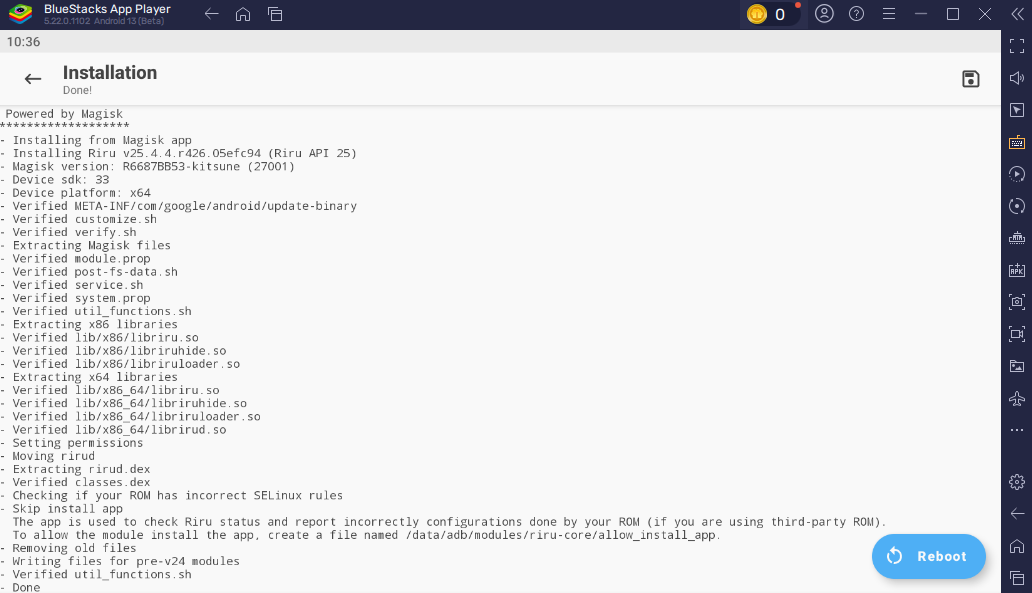Toggle fullscreen from the side toolbar
The height and width of the screenshot is (593, 1032).
1017,45
